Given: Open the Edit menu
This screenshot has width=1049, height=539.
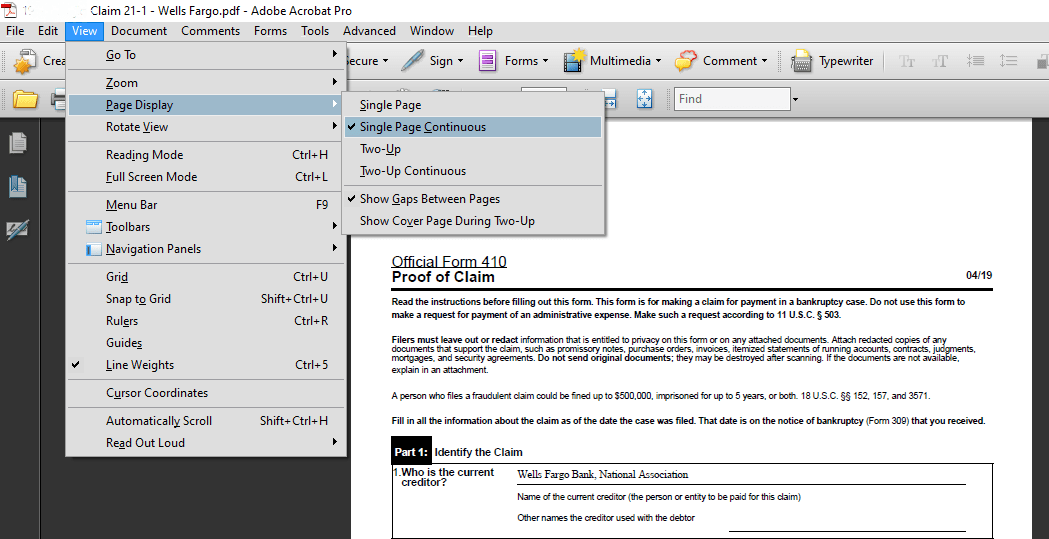Looking at the screenshot, I should pyautogui.click(x=47, y=31).
